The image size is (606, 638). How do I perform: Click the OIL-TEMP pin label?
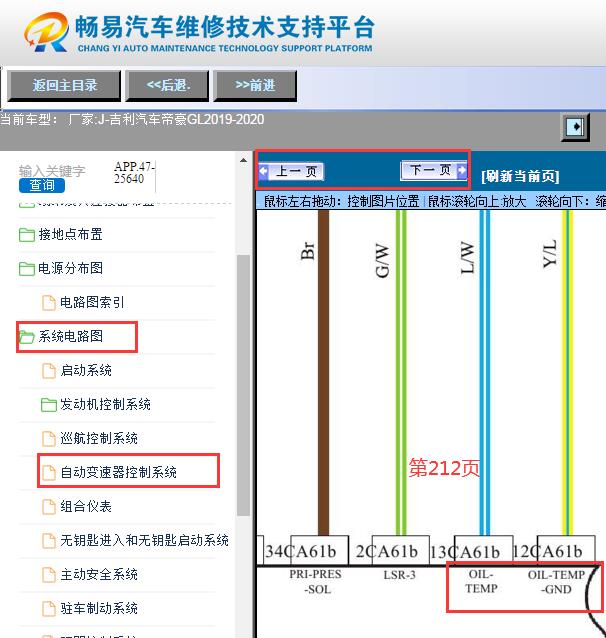481,581
